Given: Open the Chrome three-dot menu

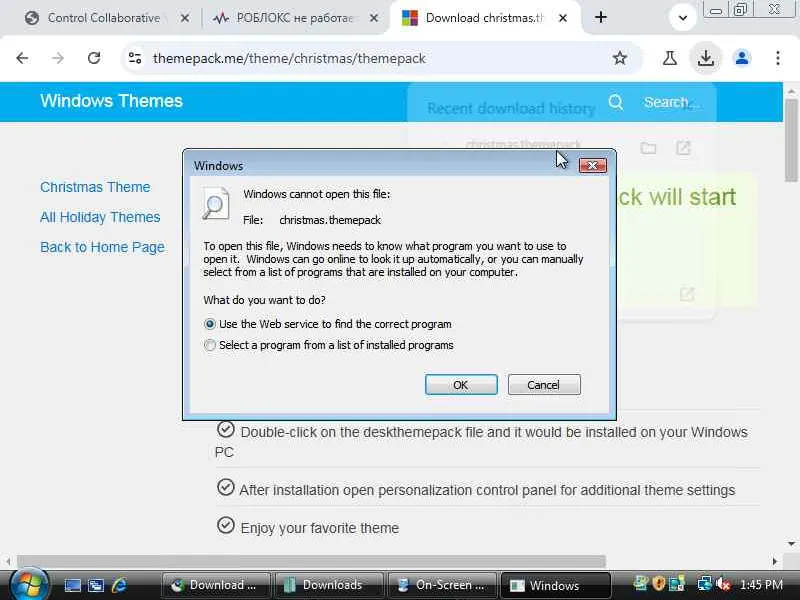Looking at the screenshot, I should pos(778,58).
